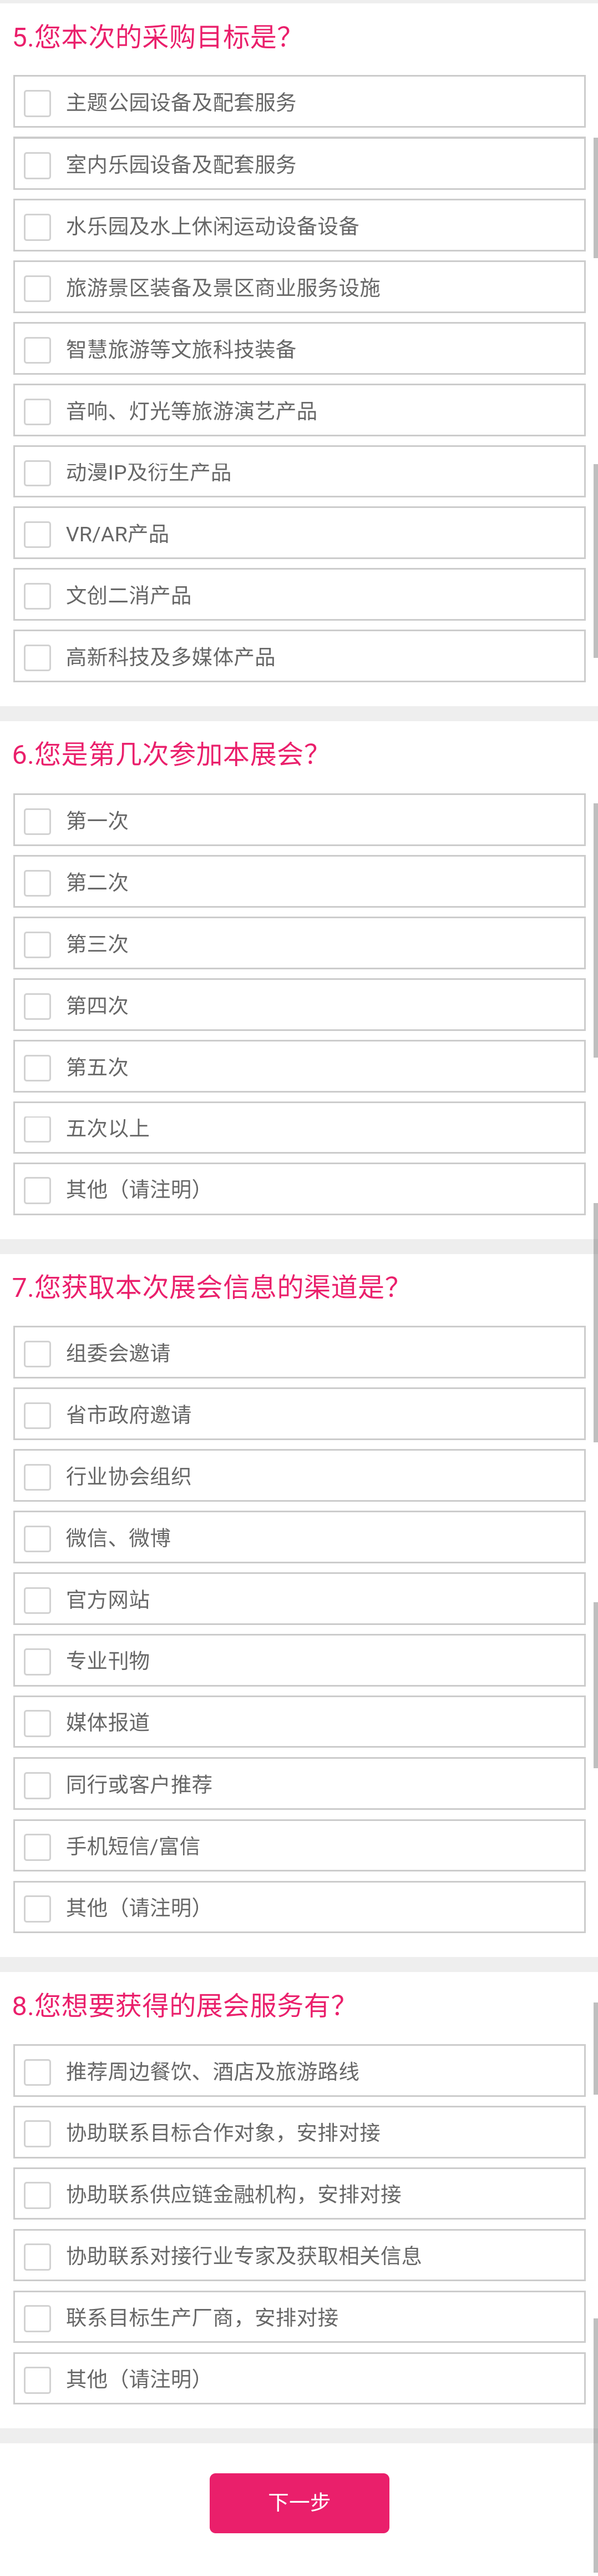This screenshot has height=2576, width=598.
Task: Tick the VR/AR产品 checkbox
Action: (299, 533)
